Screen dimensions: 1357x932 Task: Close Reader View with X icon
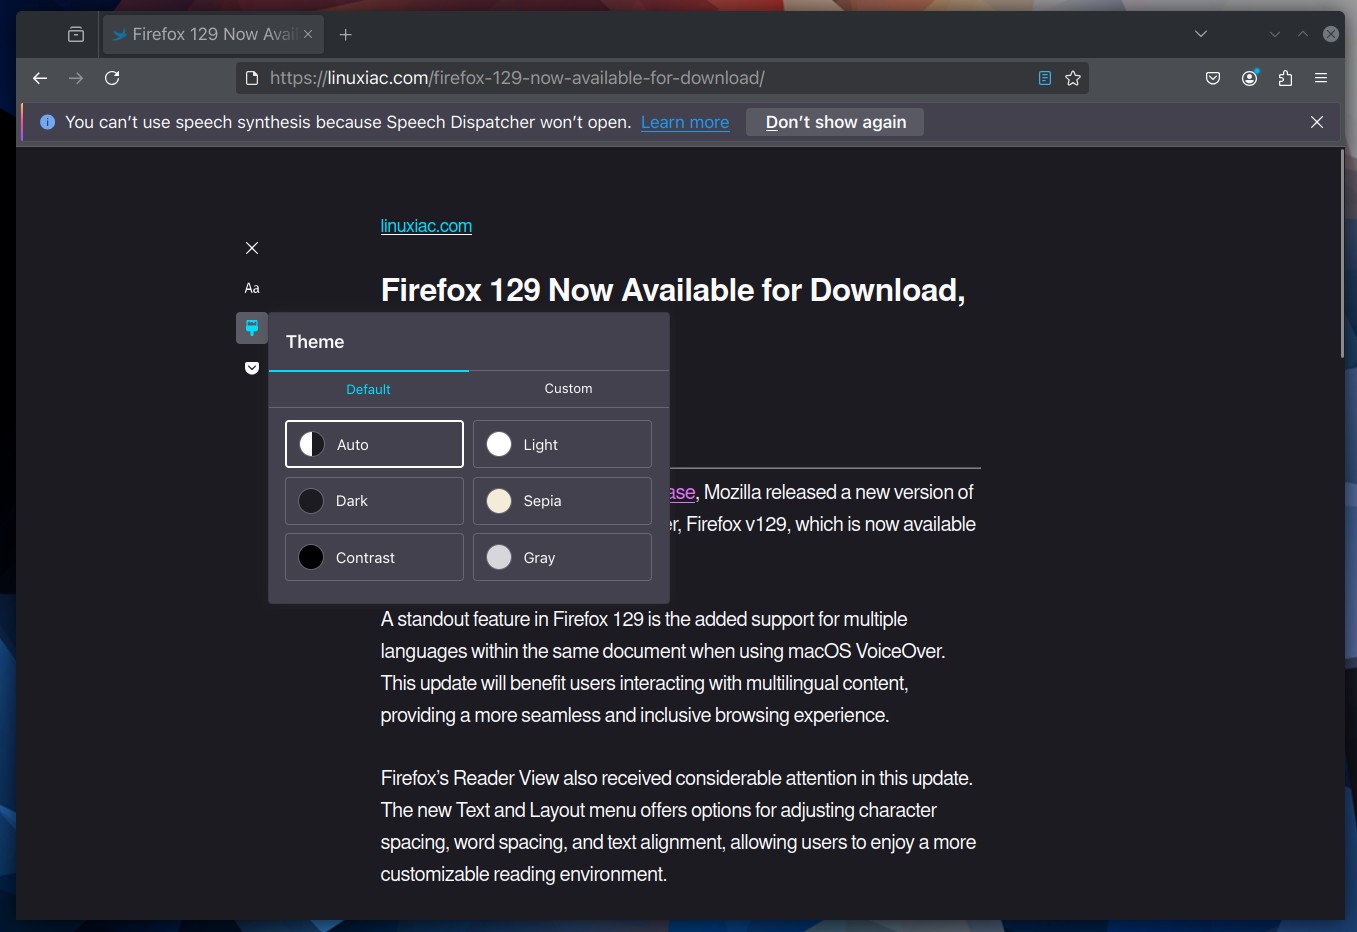click(x=252, y=248)
